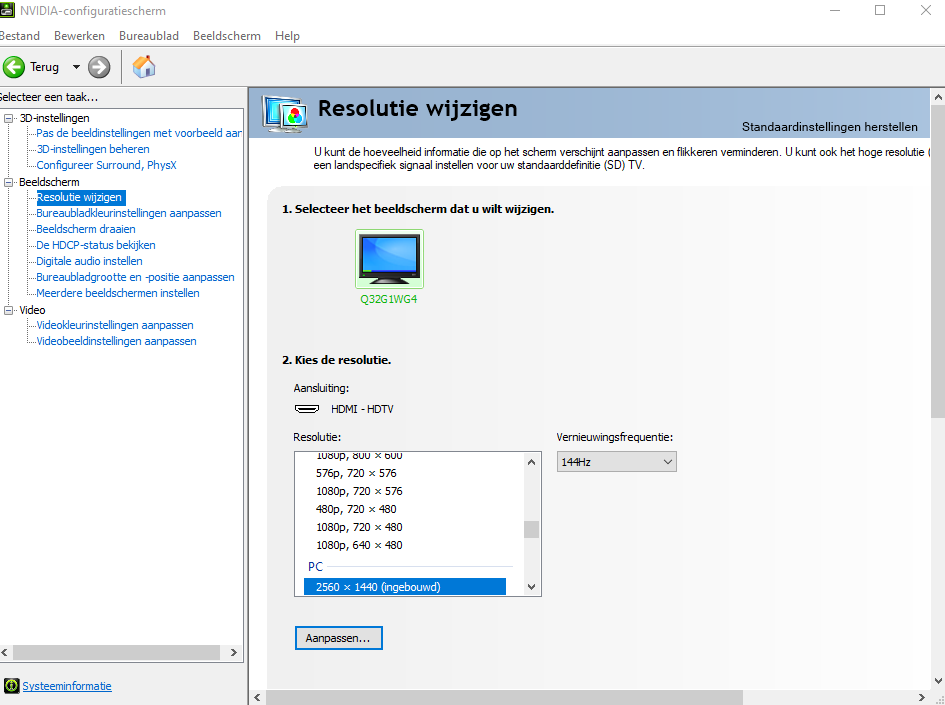Click main panel scroll down arrow
This screenshot has width=945, height=705.
pos(938,681)
